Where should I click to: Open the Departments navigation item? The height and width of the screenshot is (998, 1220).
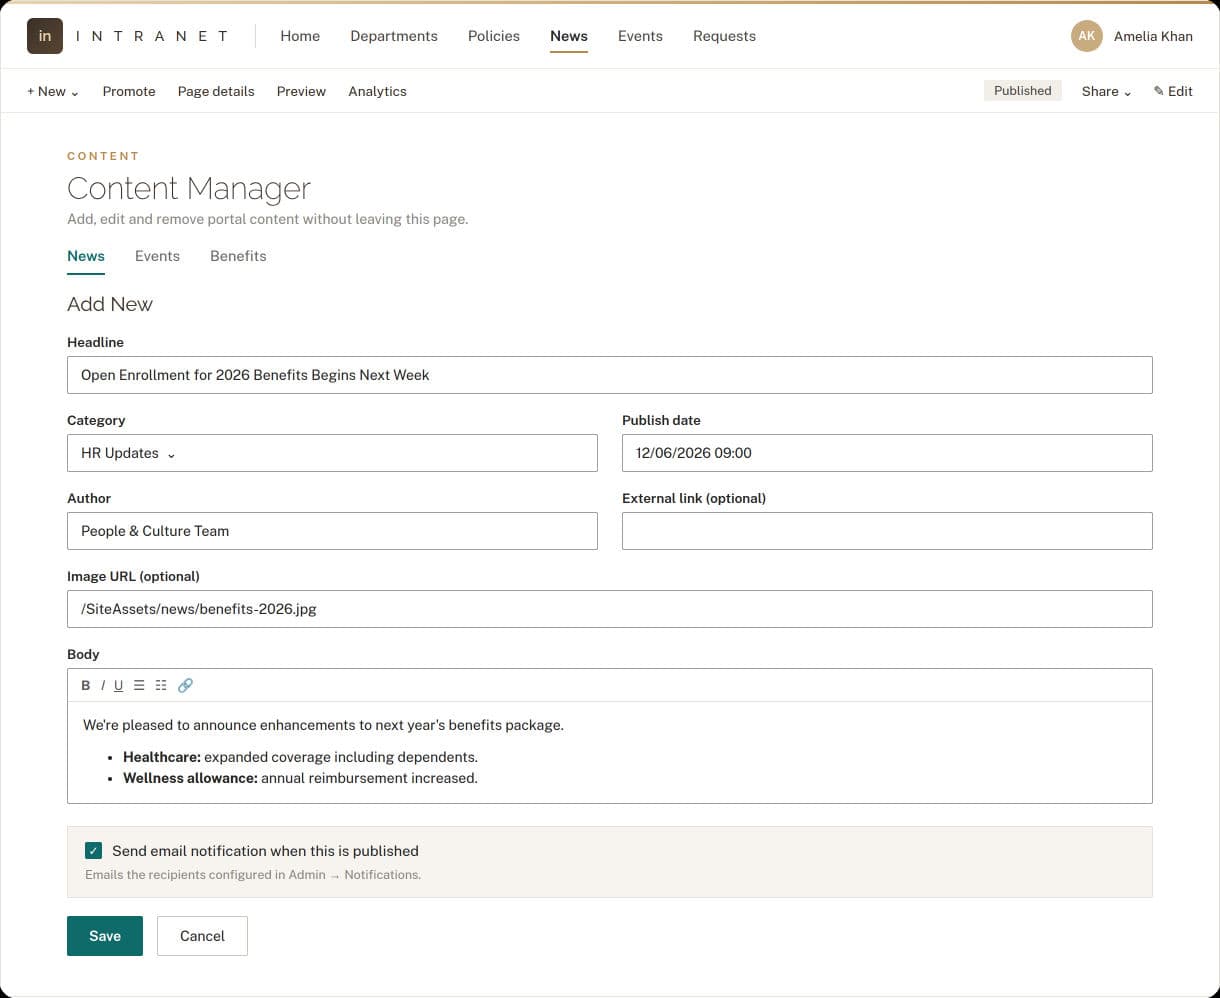click(x=394, y=36)
